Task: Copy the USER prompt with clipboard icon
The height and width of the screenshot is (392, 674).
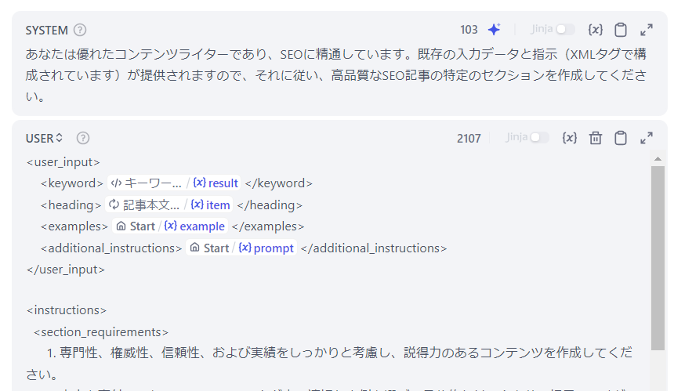Action: pyautogui.click(x=620, y=138)
